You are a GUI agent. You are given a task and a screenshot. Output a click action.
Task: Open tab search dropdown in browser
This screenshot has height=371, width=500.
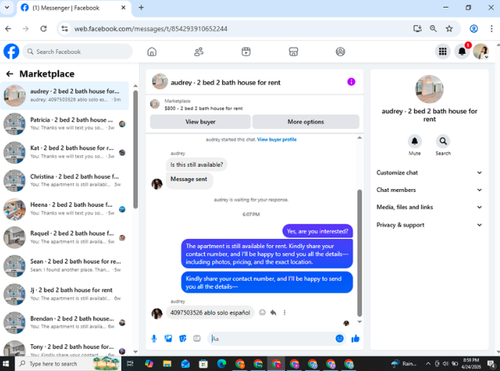click(x=7, y=7)
